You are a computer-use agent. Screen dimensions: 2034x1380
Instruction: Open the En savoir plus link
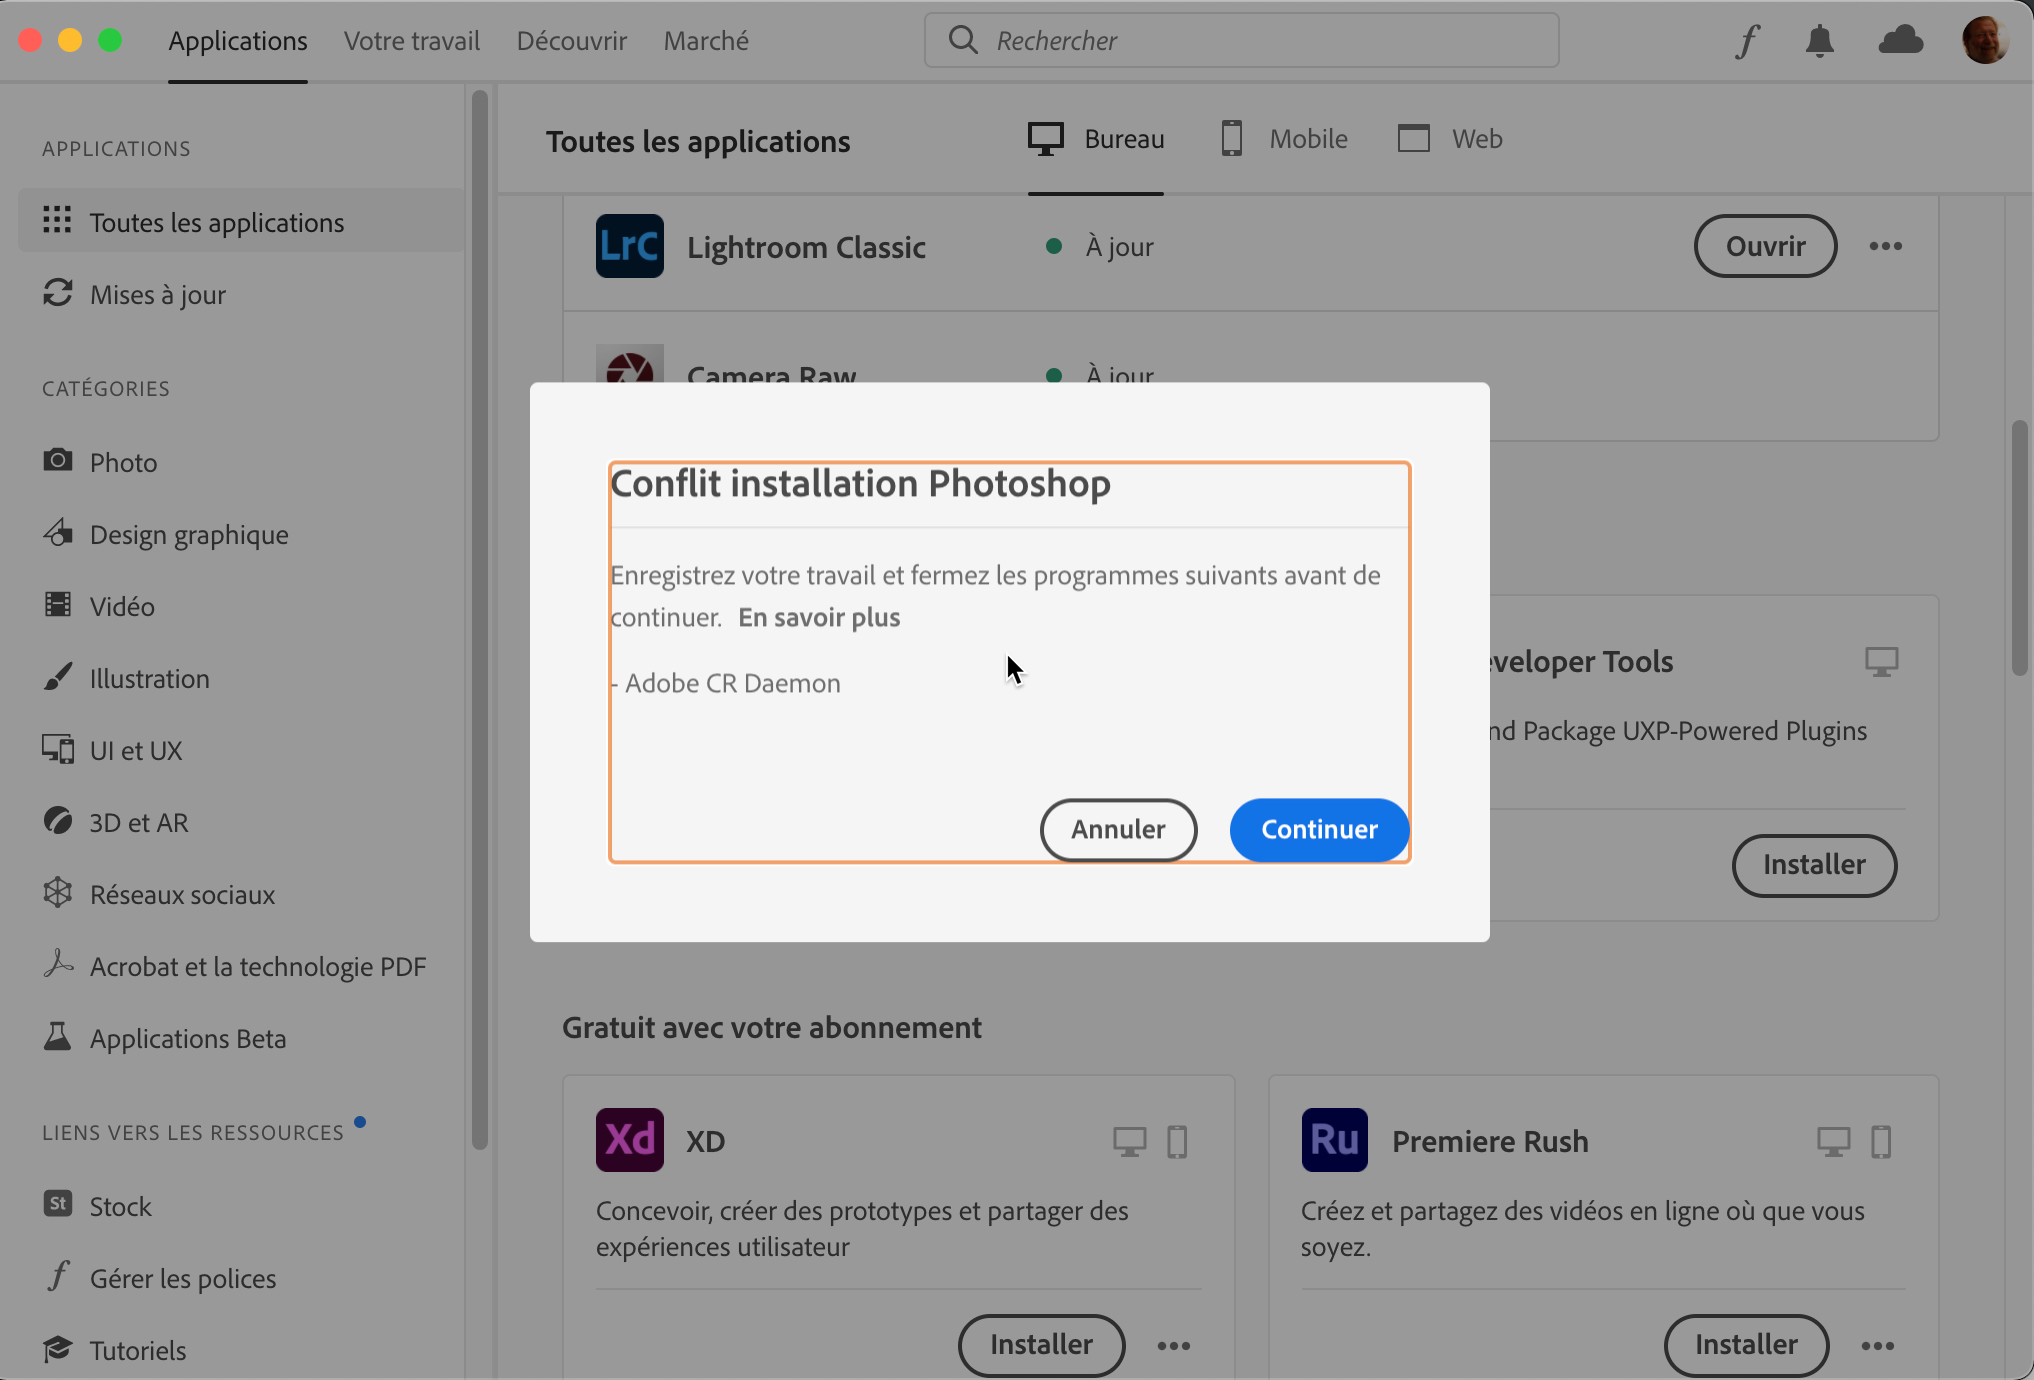click(x=818, y=617)
